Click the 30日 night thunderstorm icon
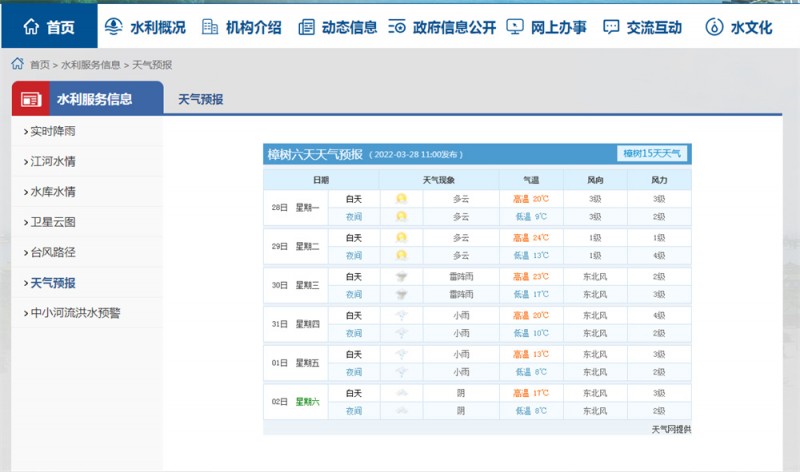Viewport: 800px width, 472px height. click(402, 294)
